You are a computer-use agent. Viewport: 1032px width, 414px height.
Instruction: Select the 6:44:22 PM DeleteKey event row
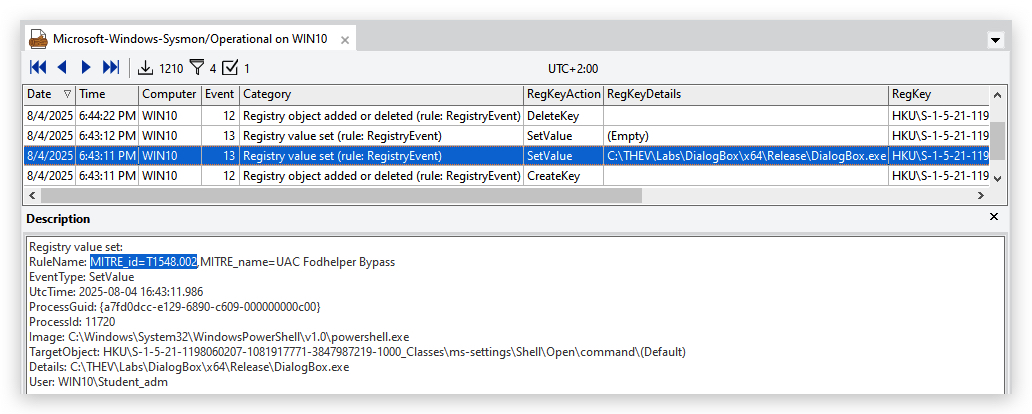coord(506,116)
